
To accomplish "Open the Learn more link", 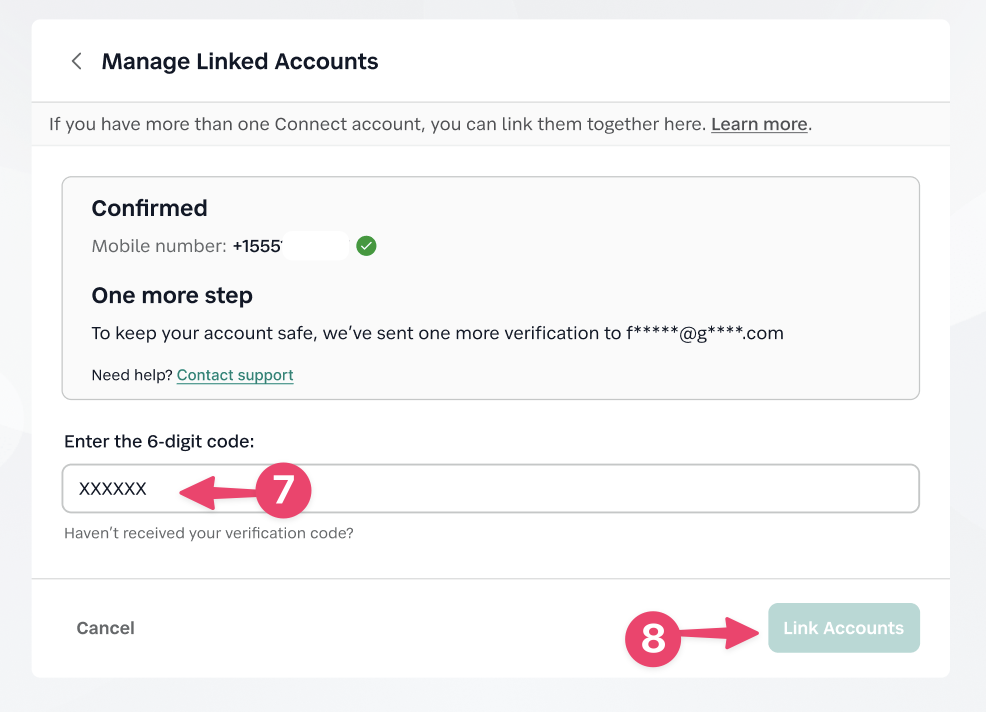I will pos(759,124).
